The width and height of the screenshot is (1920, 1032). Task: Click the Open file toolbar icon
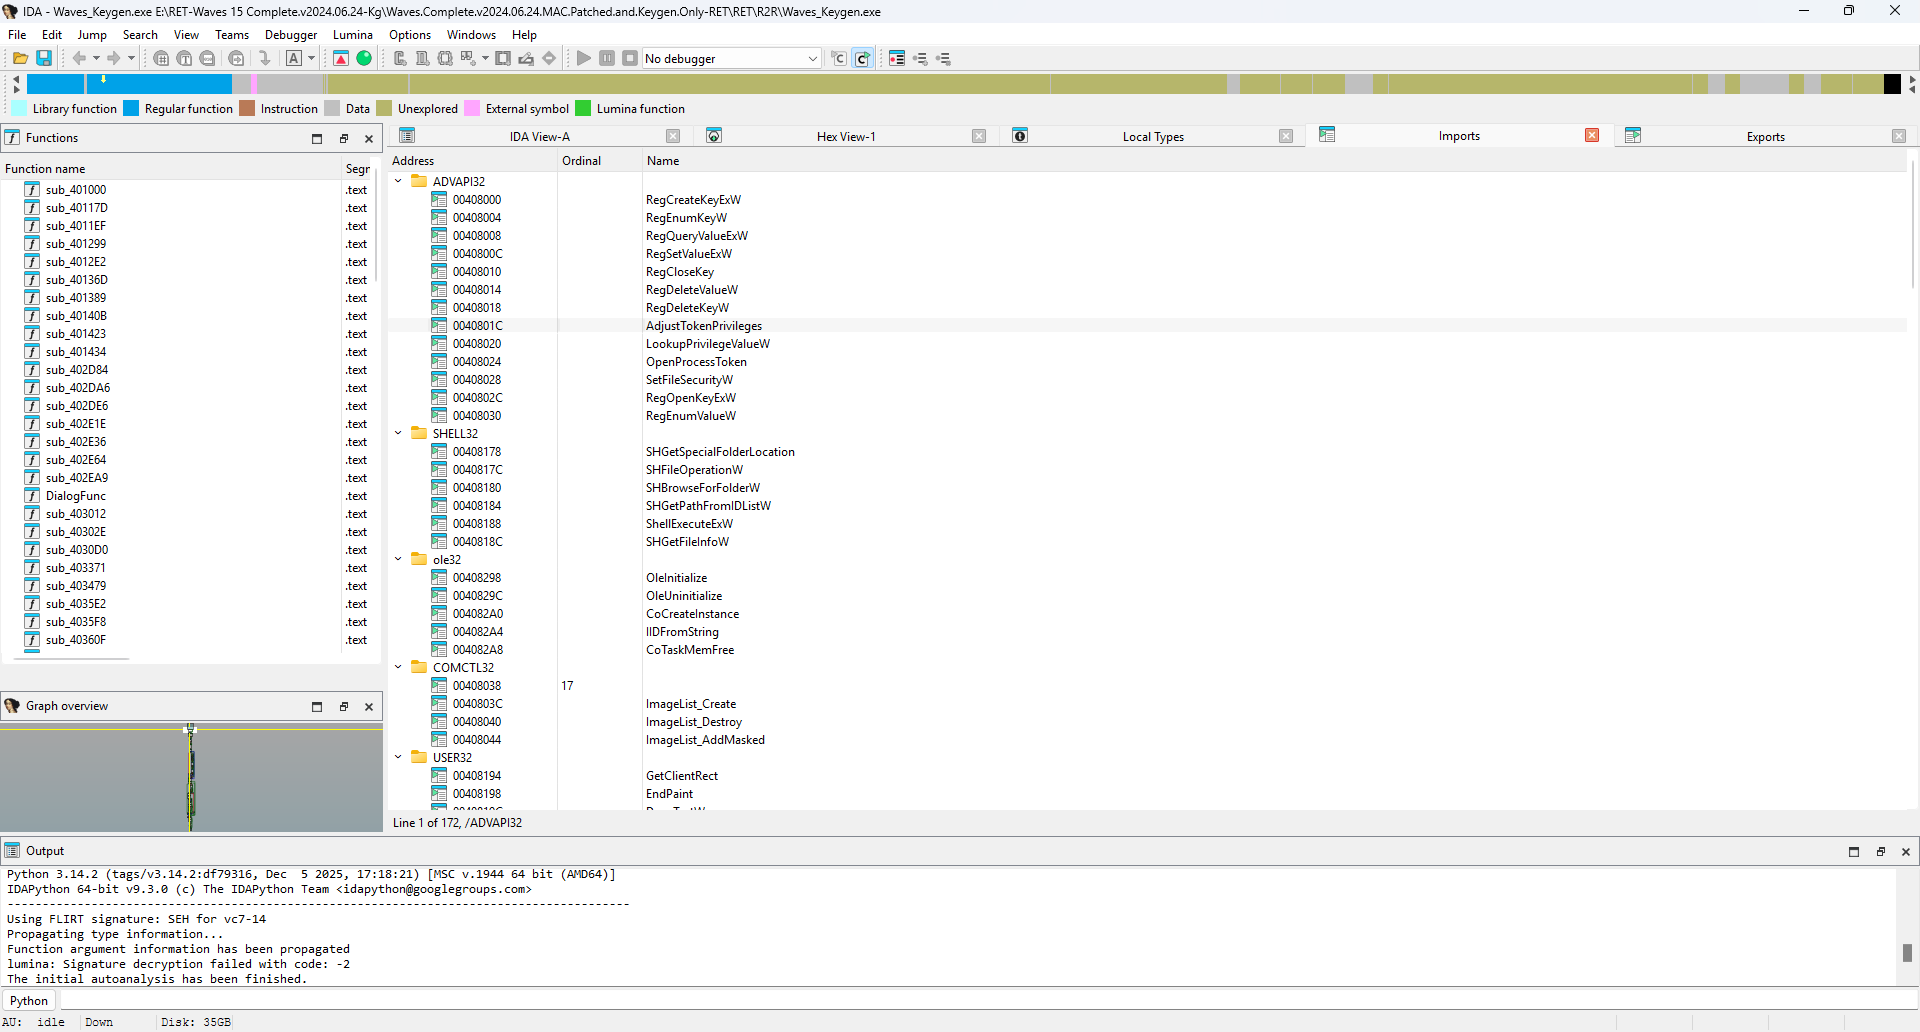20,59
